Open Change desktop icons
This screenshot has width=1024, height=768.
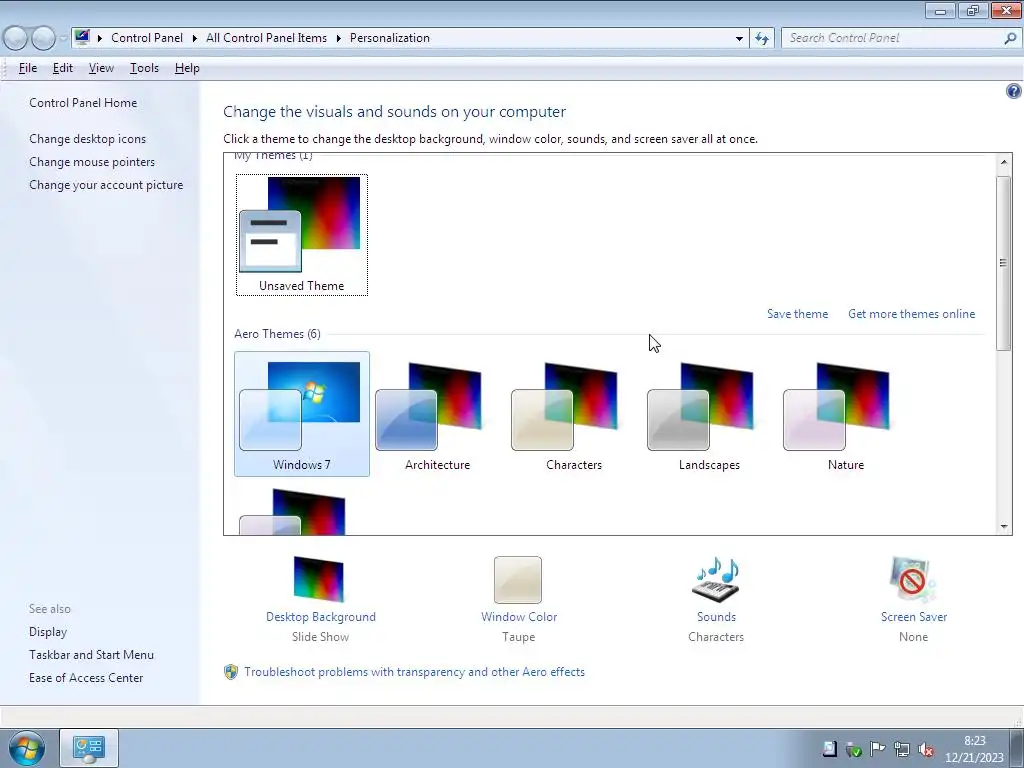coord(88,138)
